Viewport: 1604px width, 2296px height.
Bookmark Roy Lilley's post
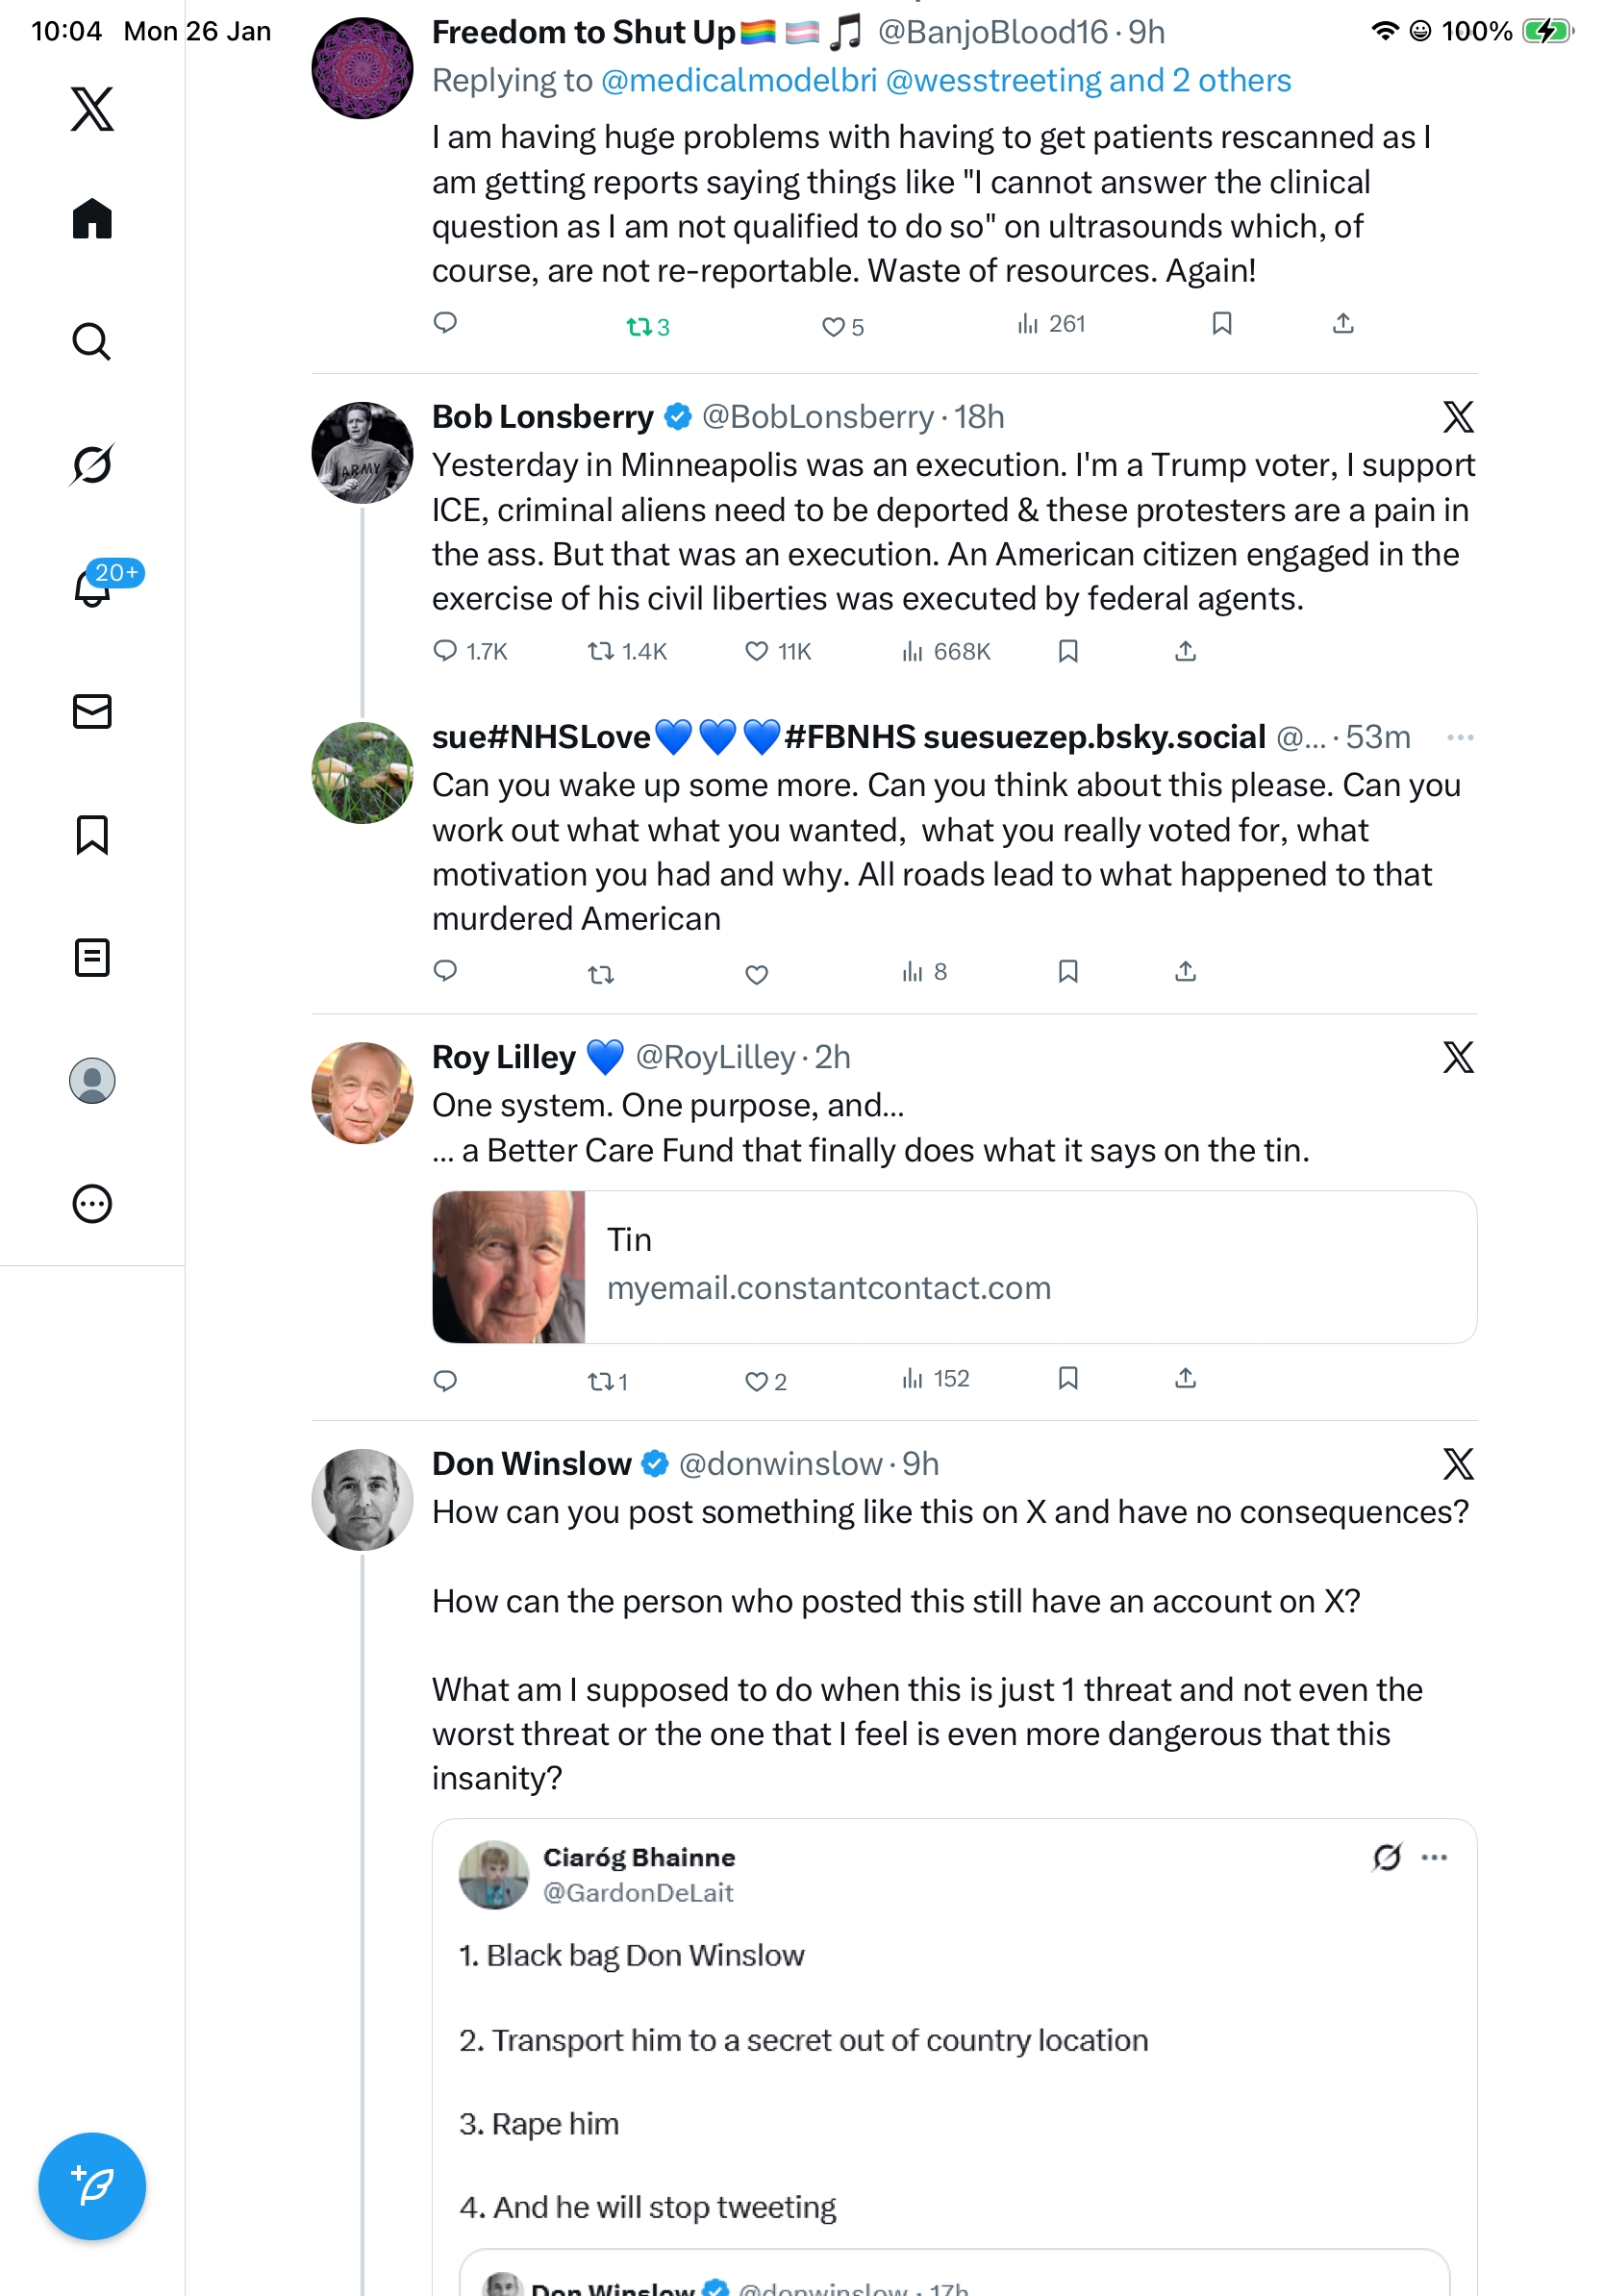click(1068, 1379)
